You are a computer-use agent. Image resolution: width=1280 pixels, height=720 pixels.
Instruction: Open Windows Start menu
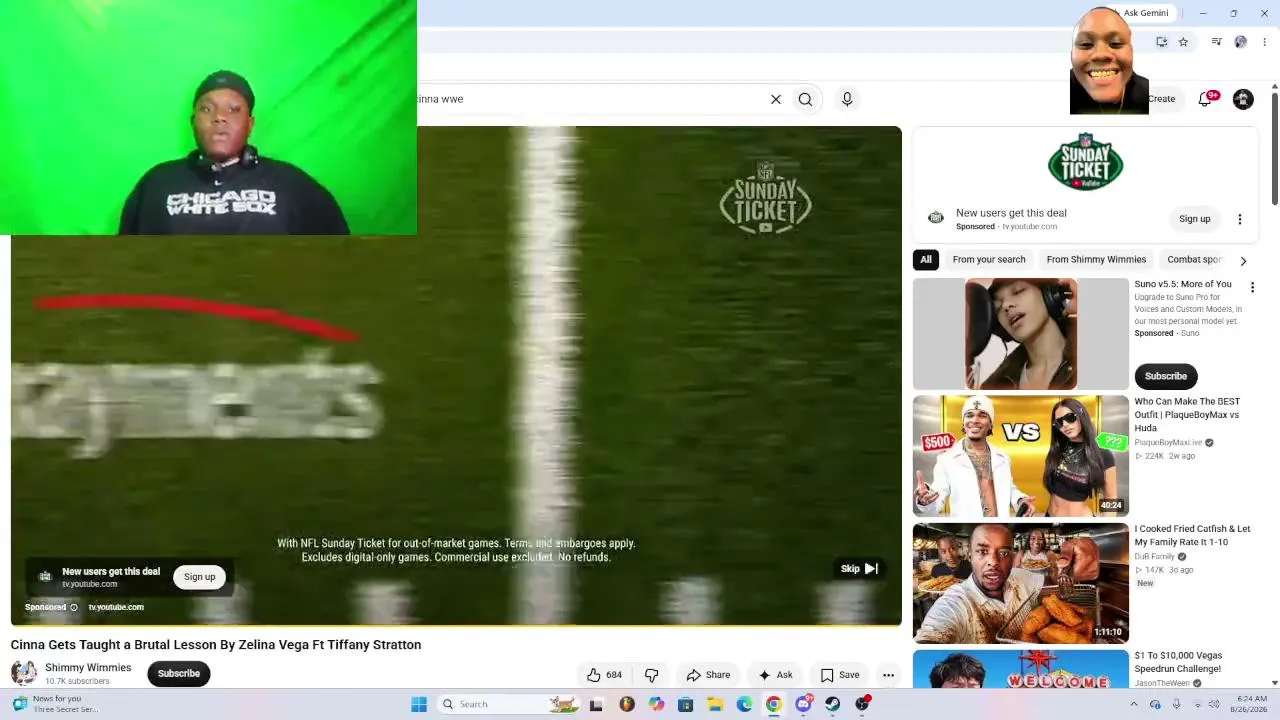(419, 704)
